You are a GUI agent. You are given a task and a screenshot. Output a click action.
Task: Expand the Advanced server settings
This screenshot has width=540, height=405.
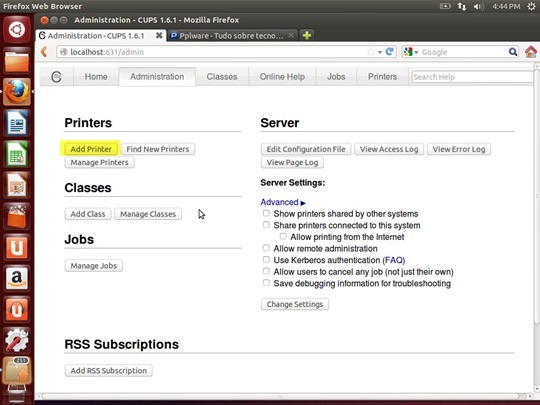(283, 202)
